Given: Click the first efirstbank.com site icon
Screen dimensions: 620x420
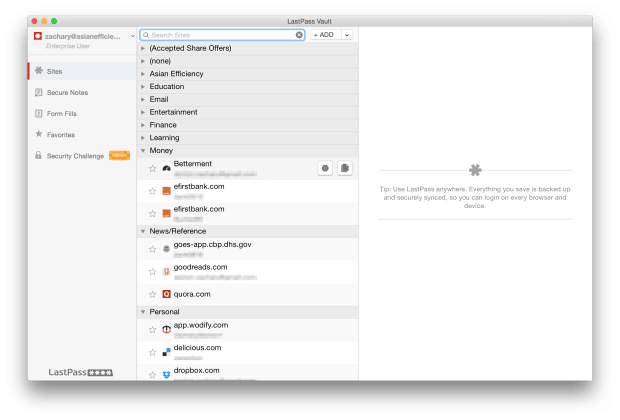Looking at the screenshot, I should [166, 191].
